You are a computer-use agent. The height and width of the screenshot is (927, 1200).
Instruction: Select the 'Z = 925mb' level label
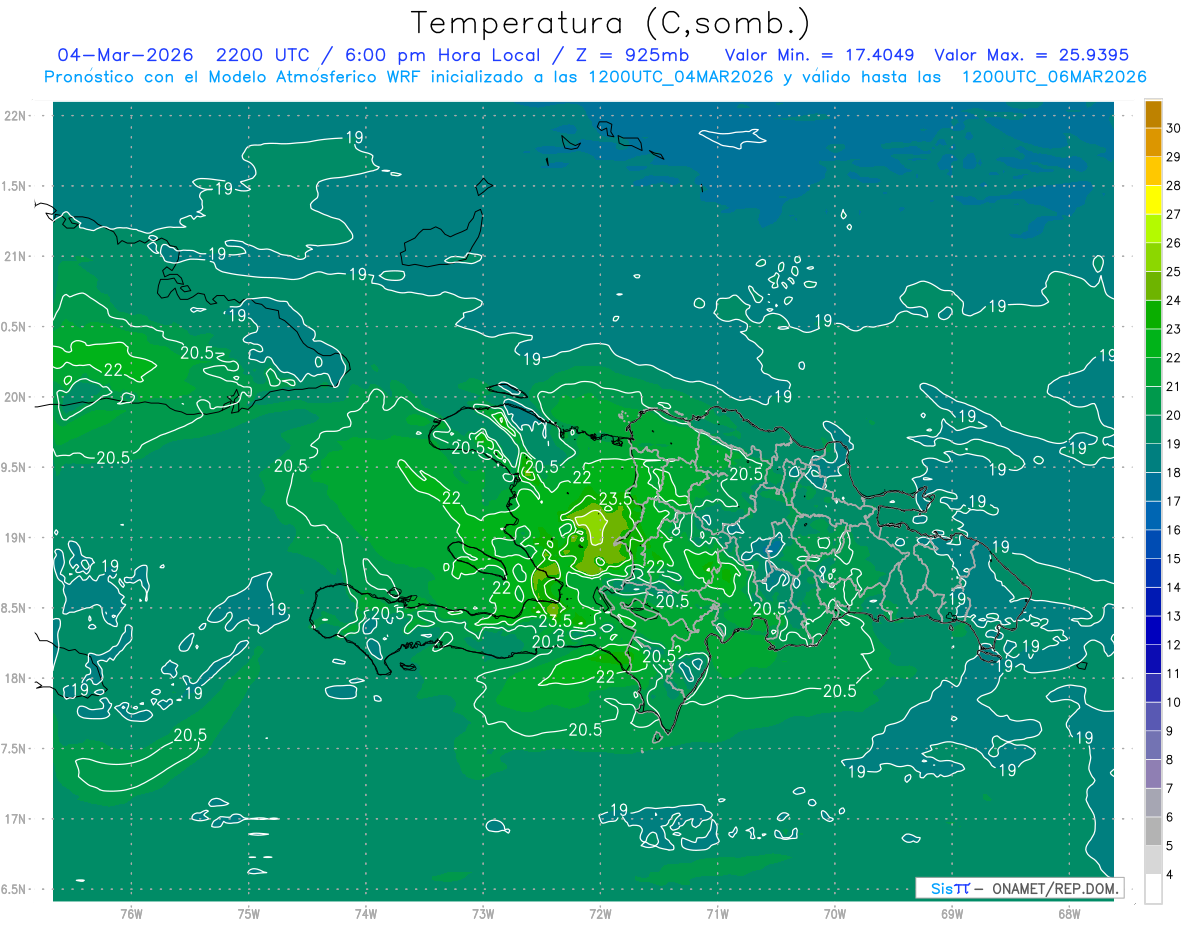[629, 55]
